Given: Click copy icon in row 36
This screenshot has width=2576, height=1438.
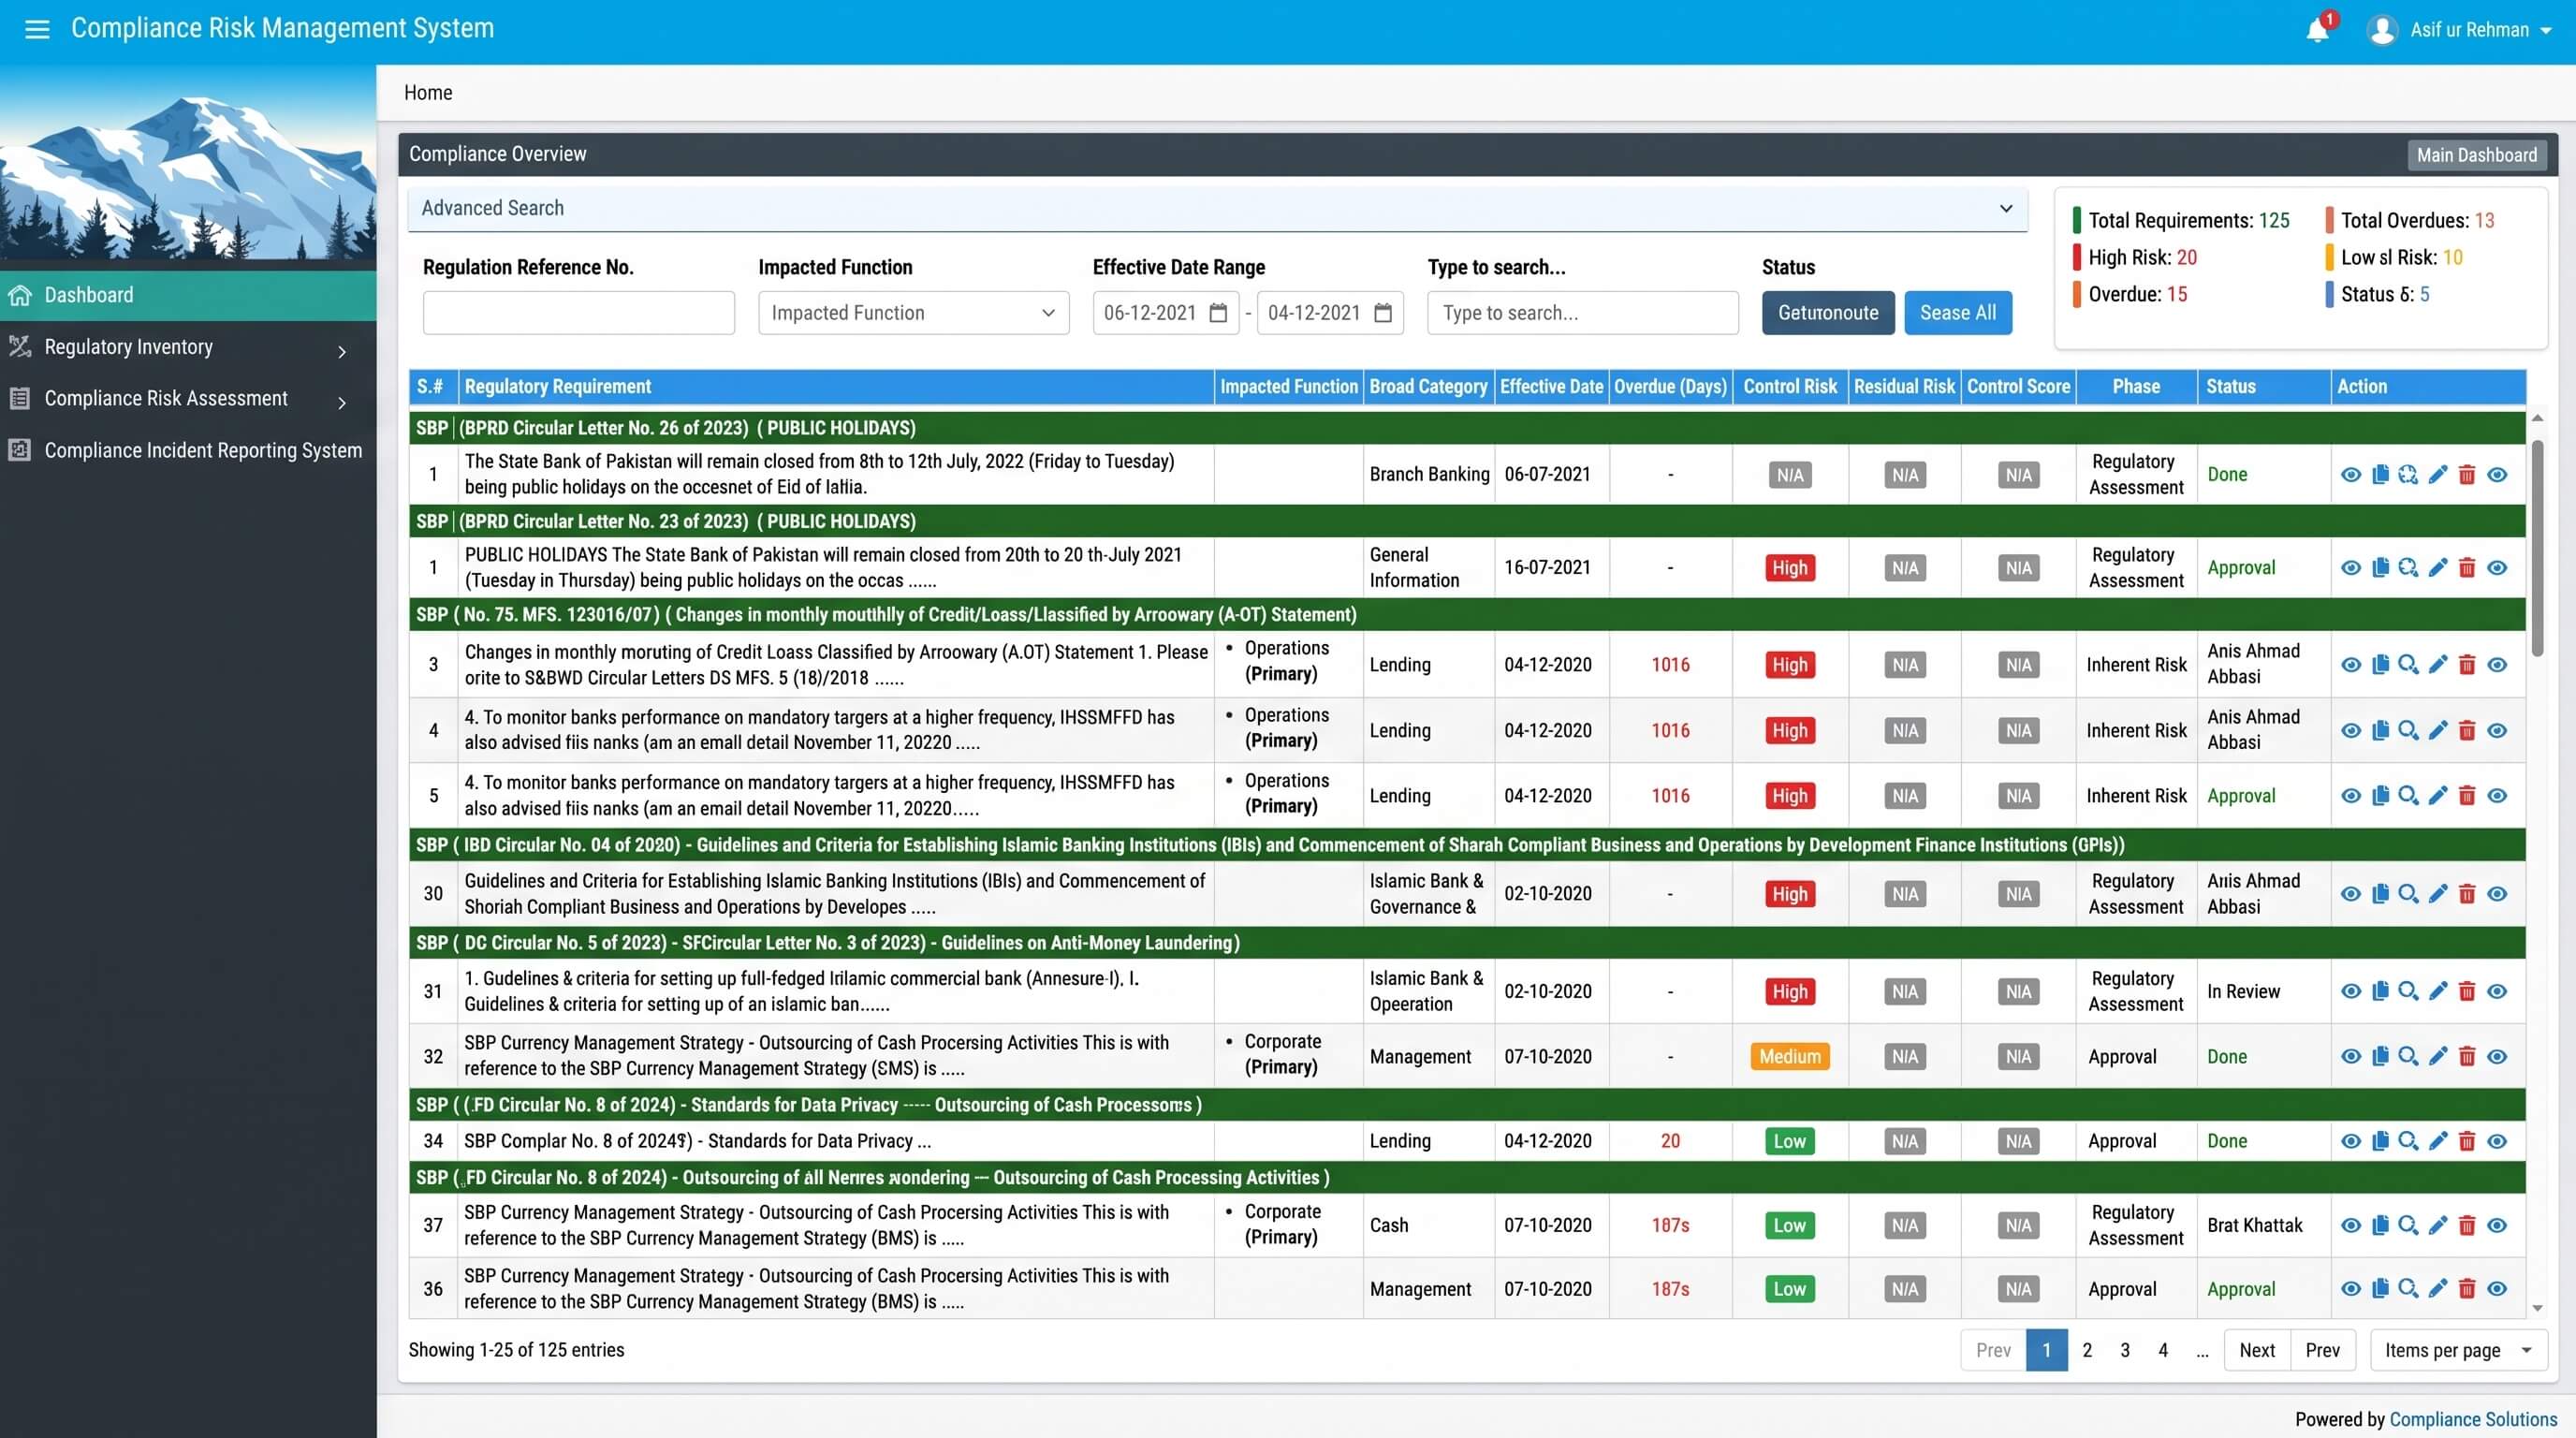Looking at the screenshot, I should coord(2380,1290).
